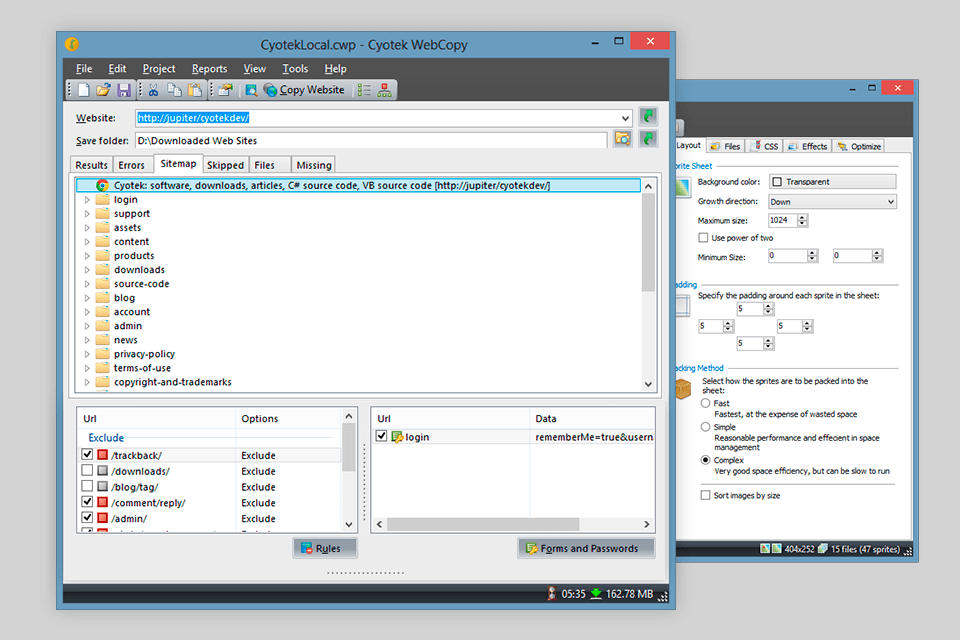Image resolution: width=960 pixels, height=640 pixels.
Task: Browse for save folder icon
Action: coord(622,140)
